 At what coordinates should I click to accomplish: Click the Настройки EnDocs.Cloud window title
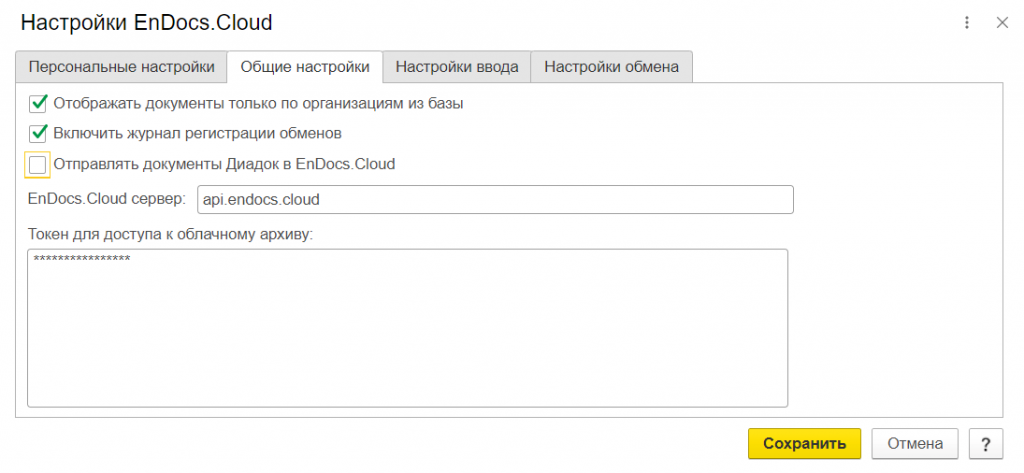pyautogui.click(x=146, y=23)
